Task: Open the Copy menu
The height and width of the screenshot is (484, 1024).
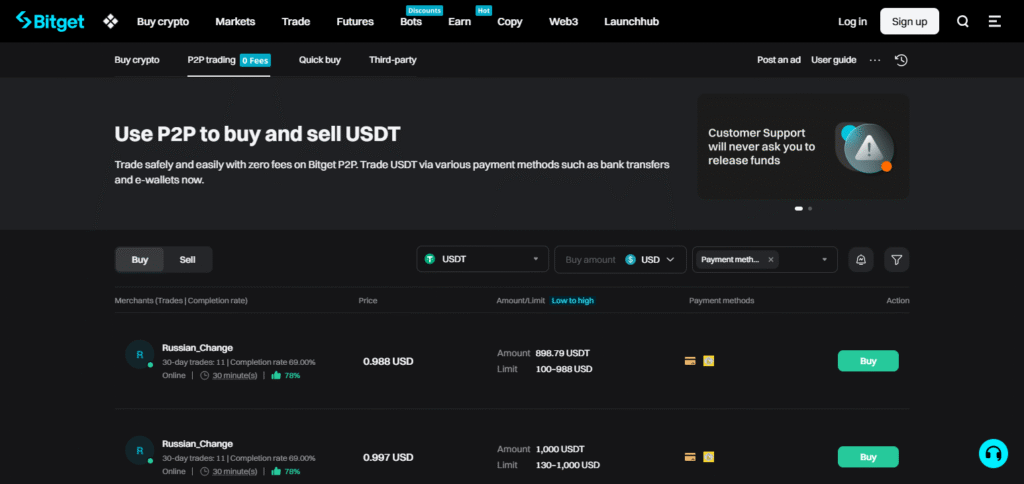Action: (x=509, y=22)
